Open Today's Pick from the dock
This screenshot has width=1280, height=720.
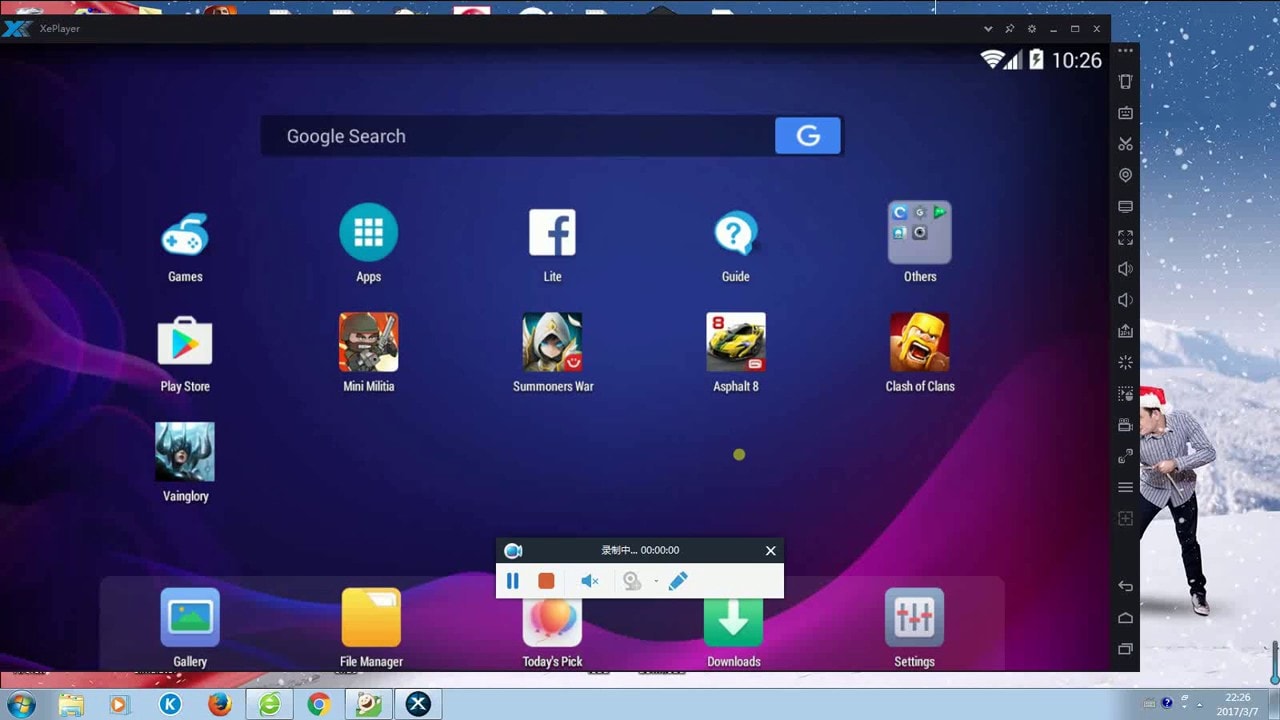point(552,620)
